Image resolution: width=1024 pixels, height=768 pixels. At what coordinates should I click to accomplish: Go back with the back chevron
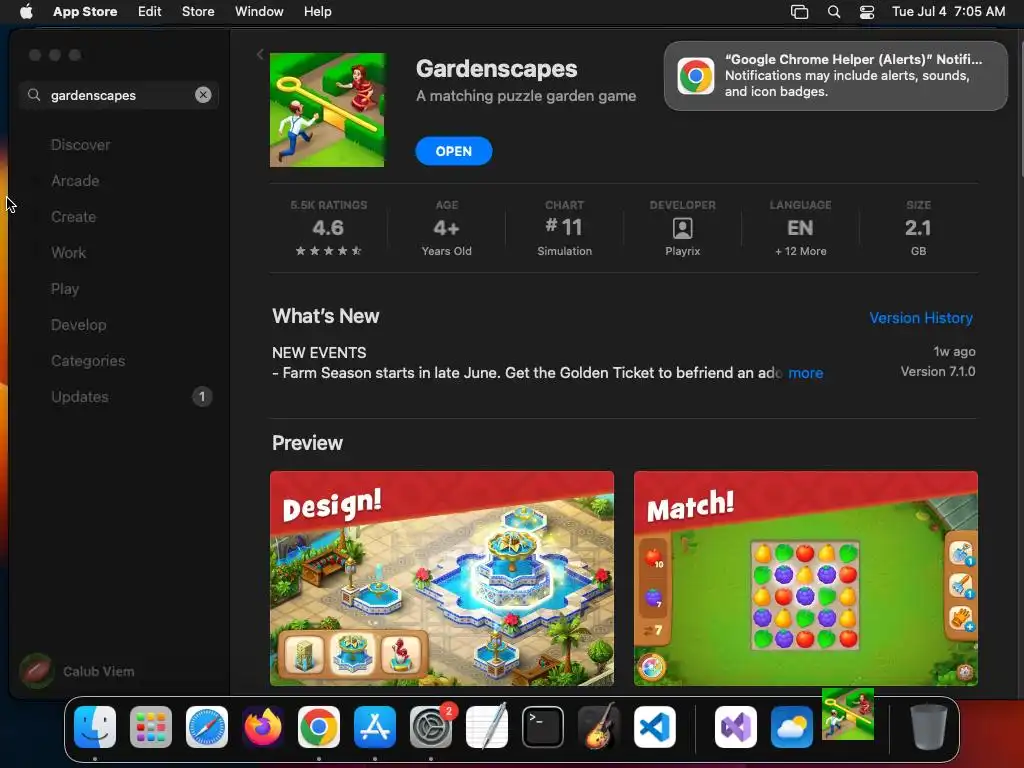(x=260, y=55)
